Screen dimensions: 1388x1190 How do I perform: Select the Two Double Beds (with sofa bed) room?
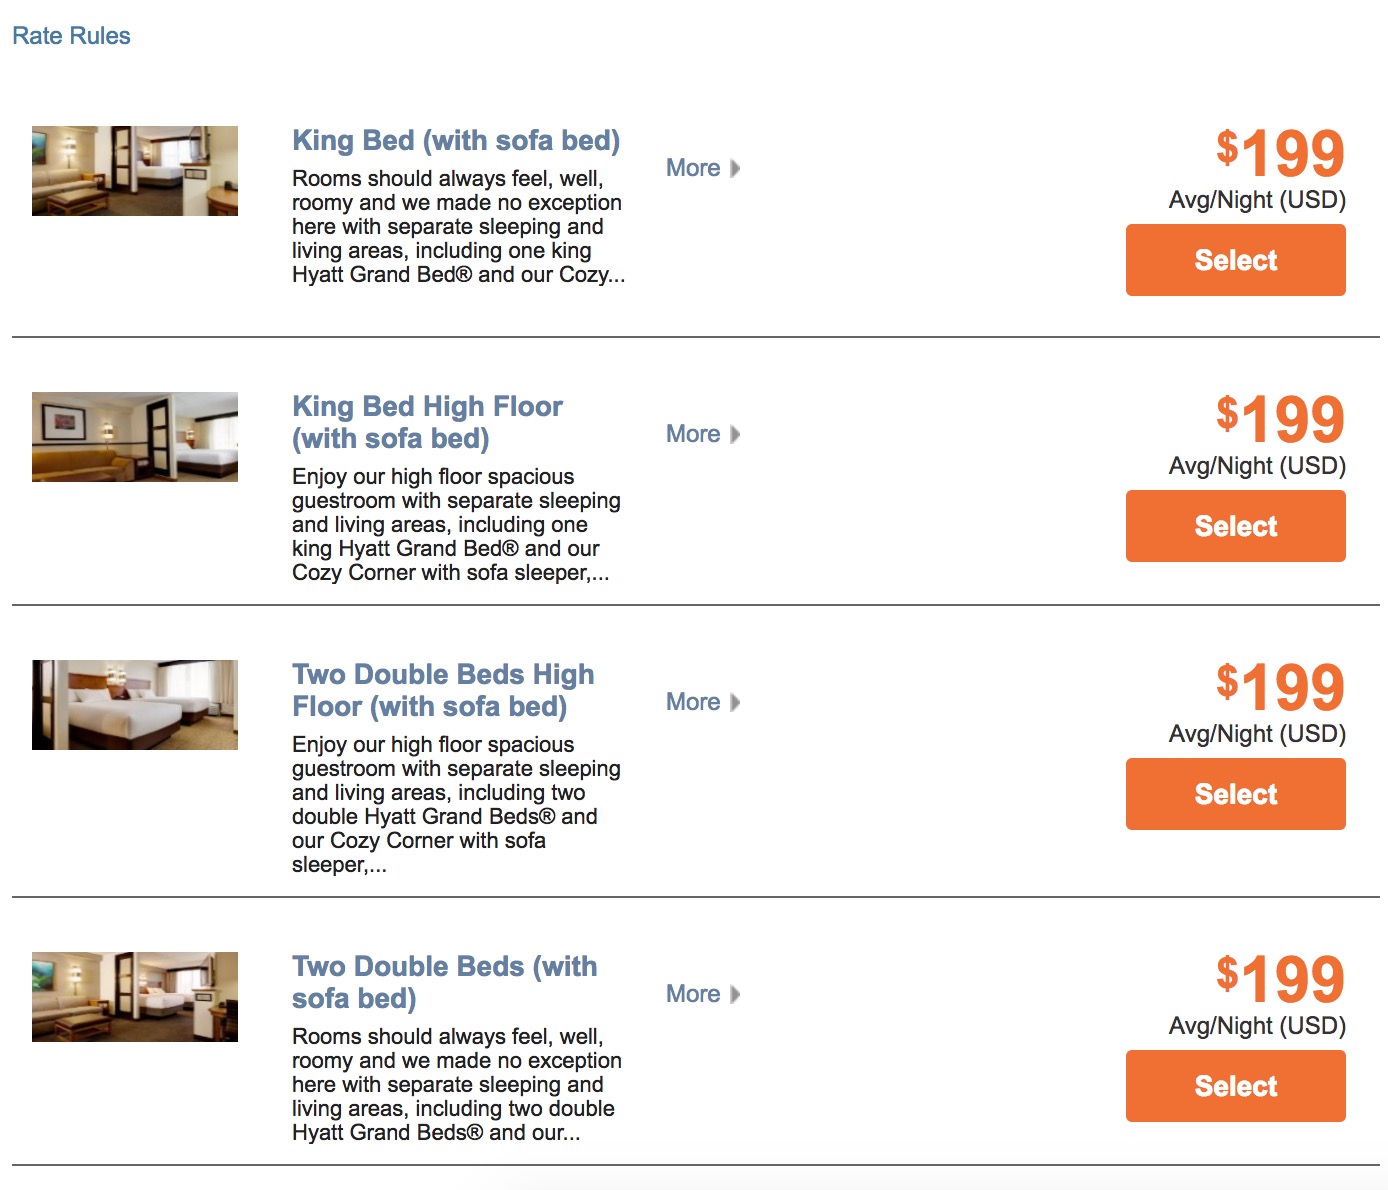click(x=1235, y=1086)
